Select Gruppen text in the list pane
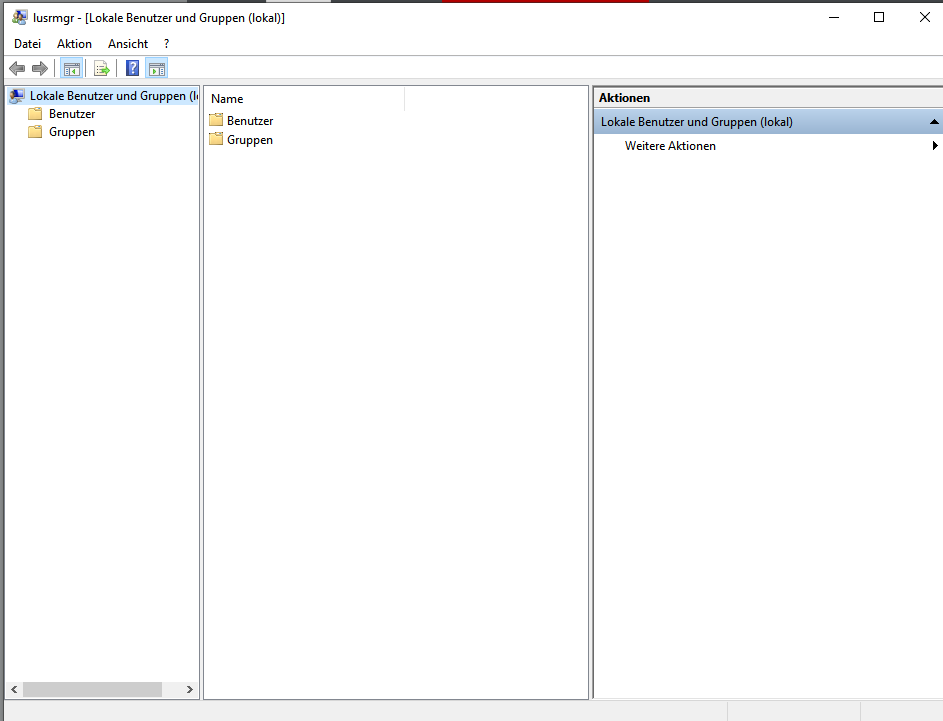 pos(250,140)
